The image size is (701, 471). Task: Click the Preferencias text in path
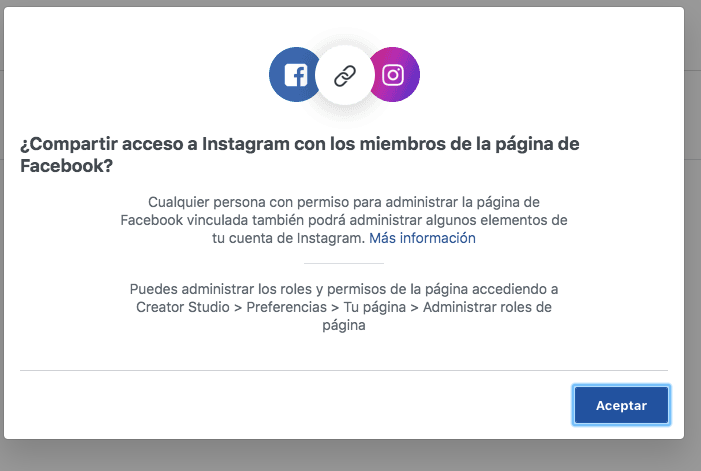(287, 307)
